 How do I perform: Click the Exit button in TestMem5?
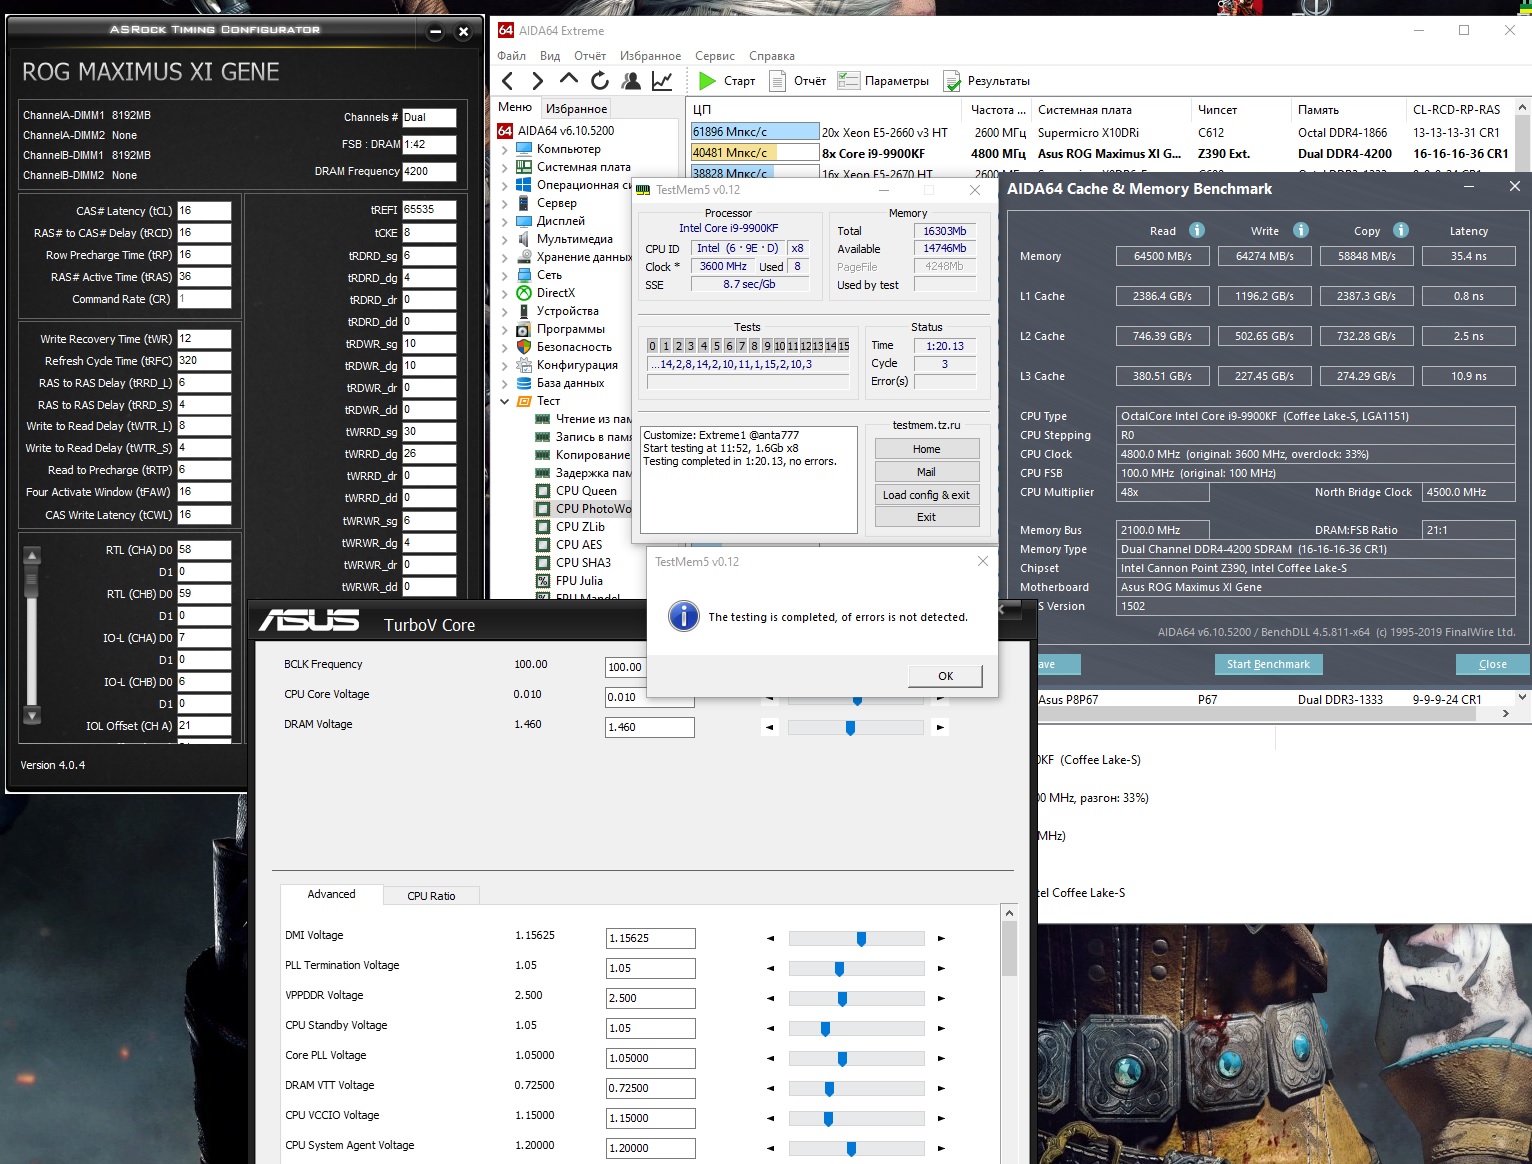pos(926,517)
